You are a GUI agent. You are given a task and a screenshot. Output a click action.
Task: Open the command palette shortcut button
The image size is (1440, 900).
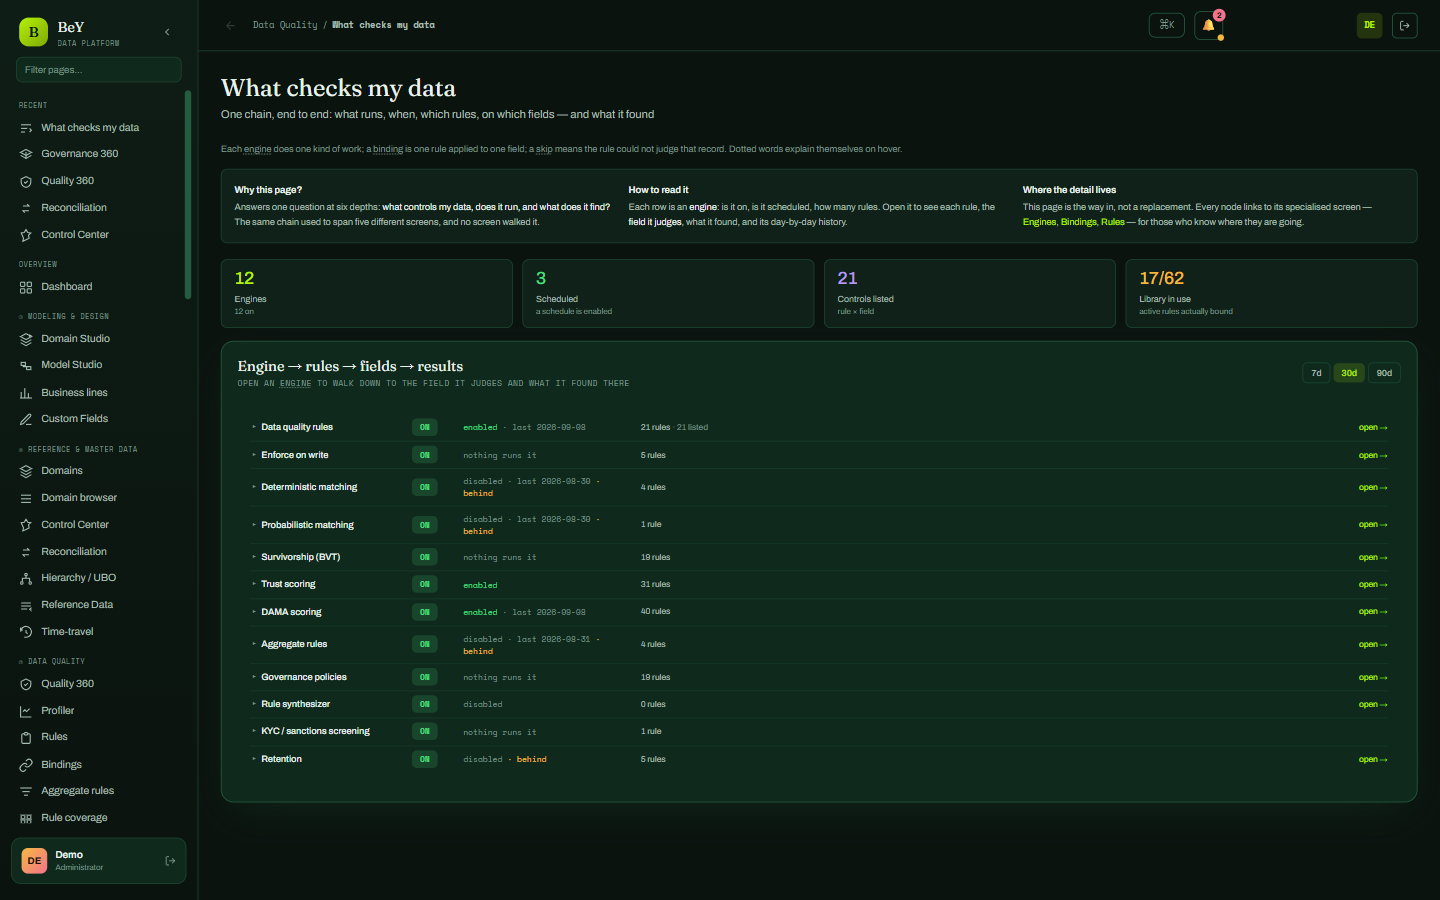[x=1167, y=25]
